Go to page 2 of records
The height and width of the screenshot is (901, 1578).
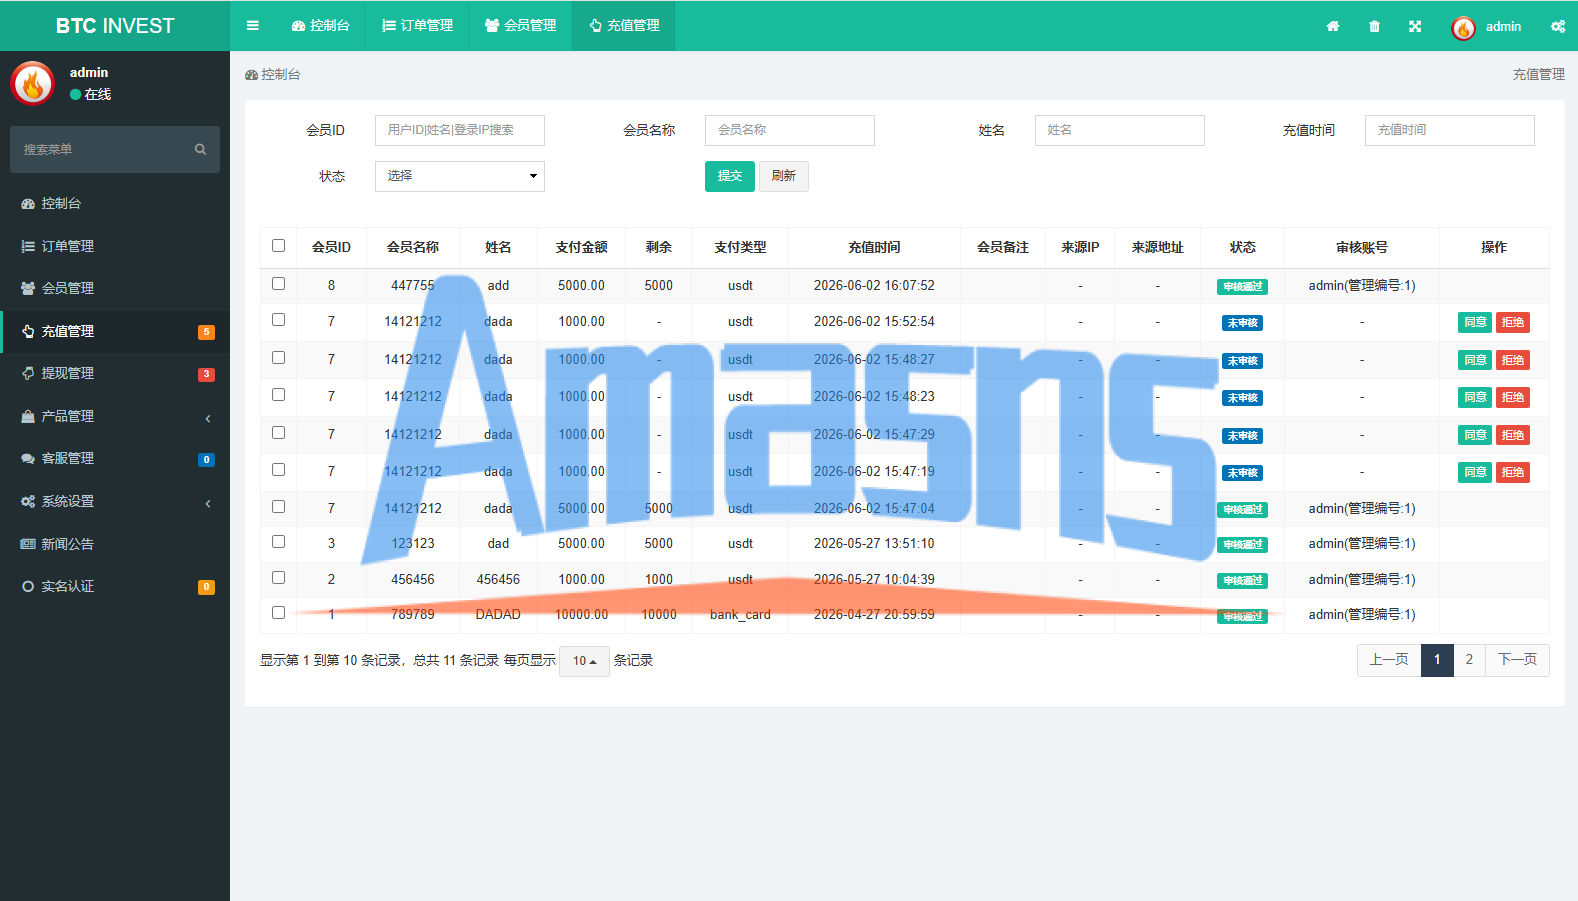[1469, 660]
